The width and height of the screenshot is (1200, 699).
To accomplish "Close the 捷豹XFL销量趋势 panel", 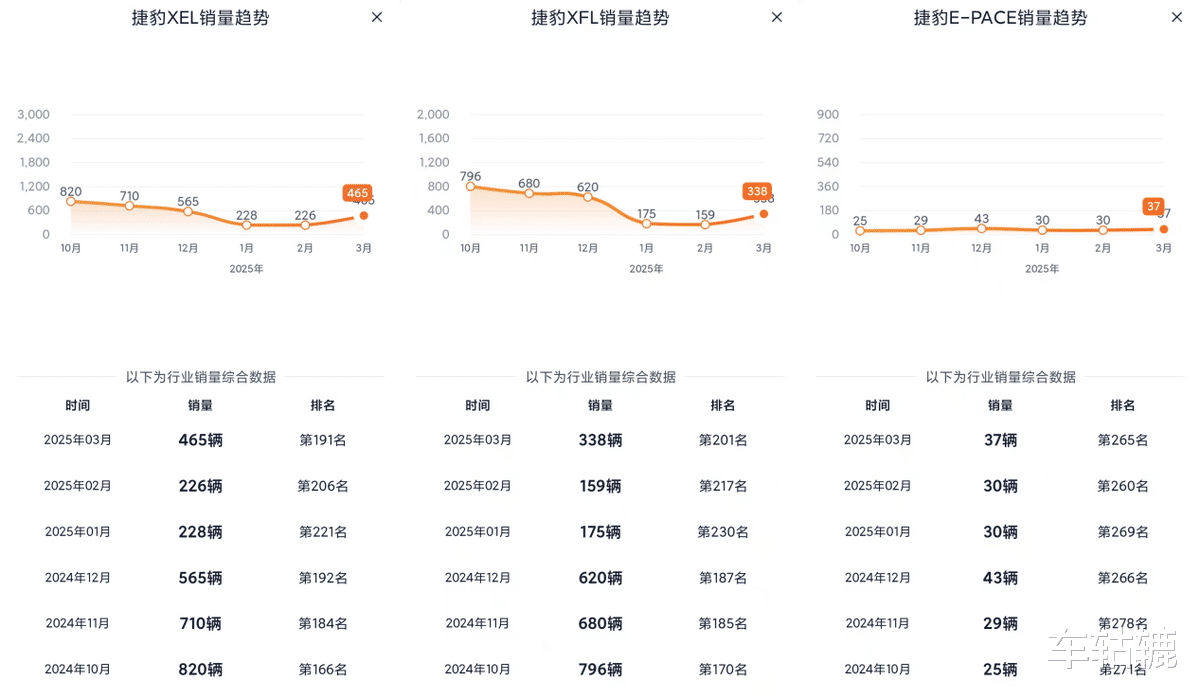I will 777,17.
